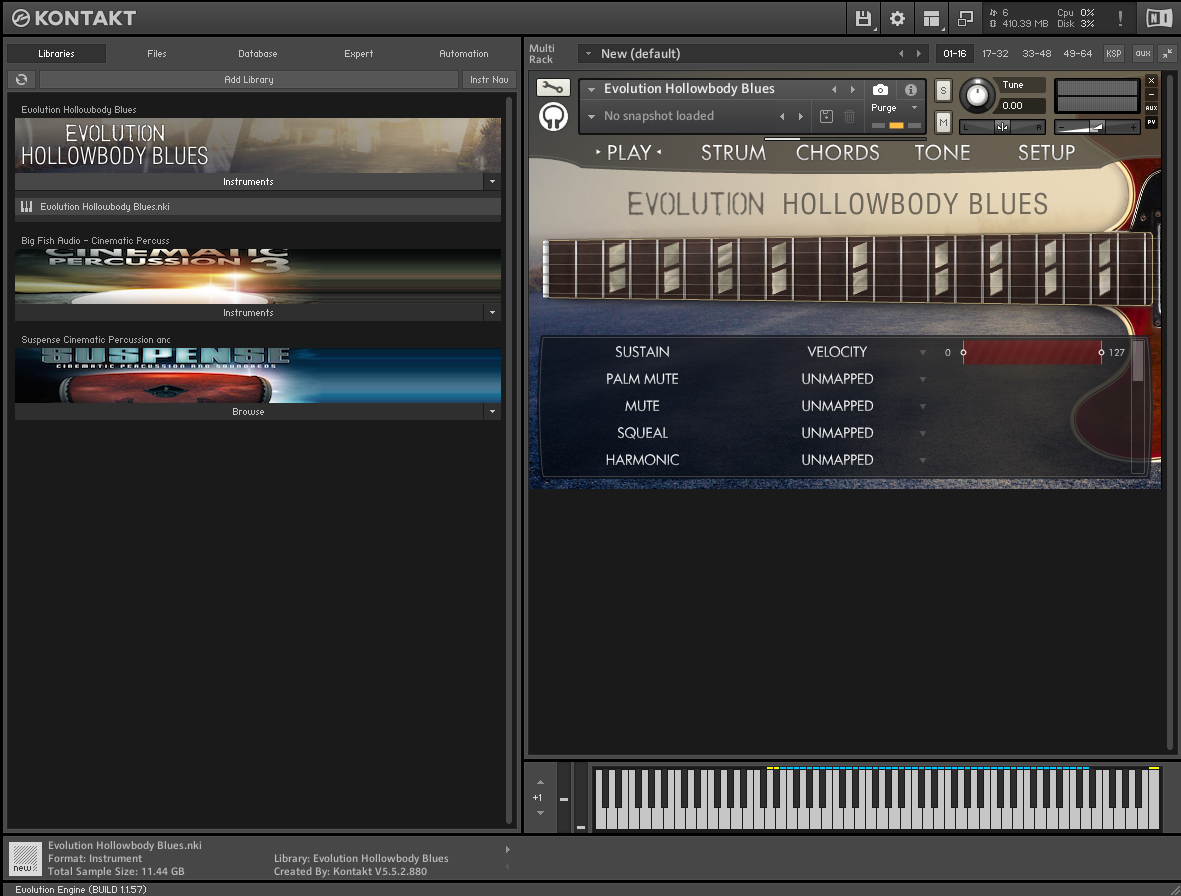
Task: Click the new instrument icon in the info pane
Action: click(25, 858)
